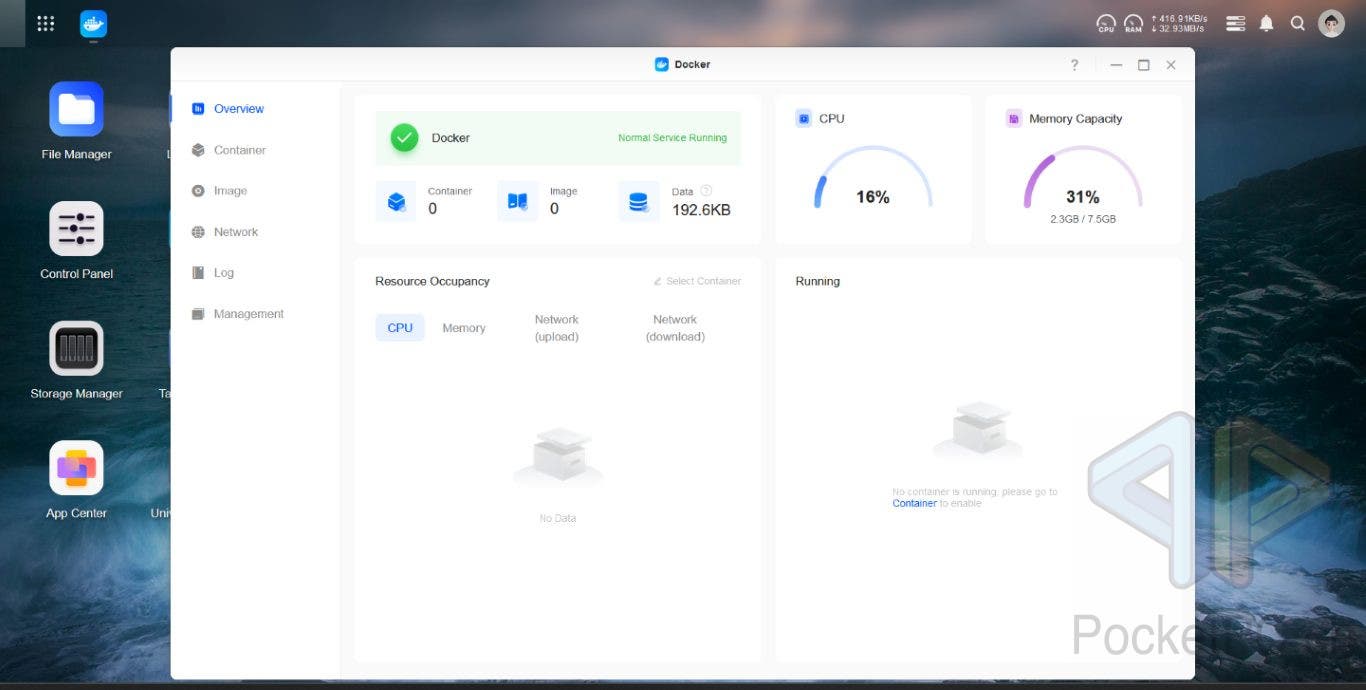This screenshot has width=1366, height=690.
Task: Click the Container count cube icon
Action: coord(396,201)
